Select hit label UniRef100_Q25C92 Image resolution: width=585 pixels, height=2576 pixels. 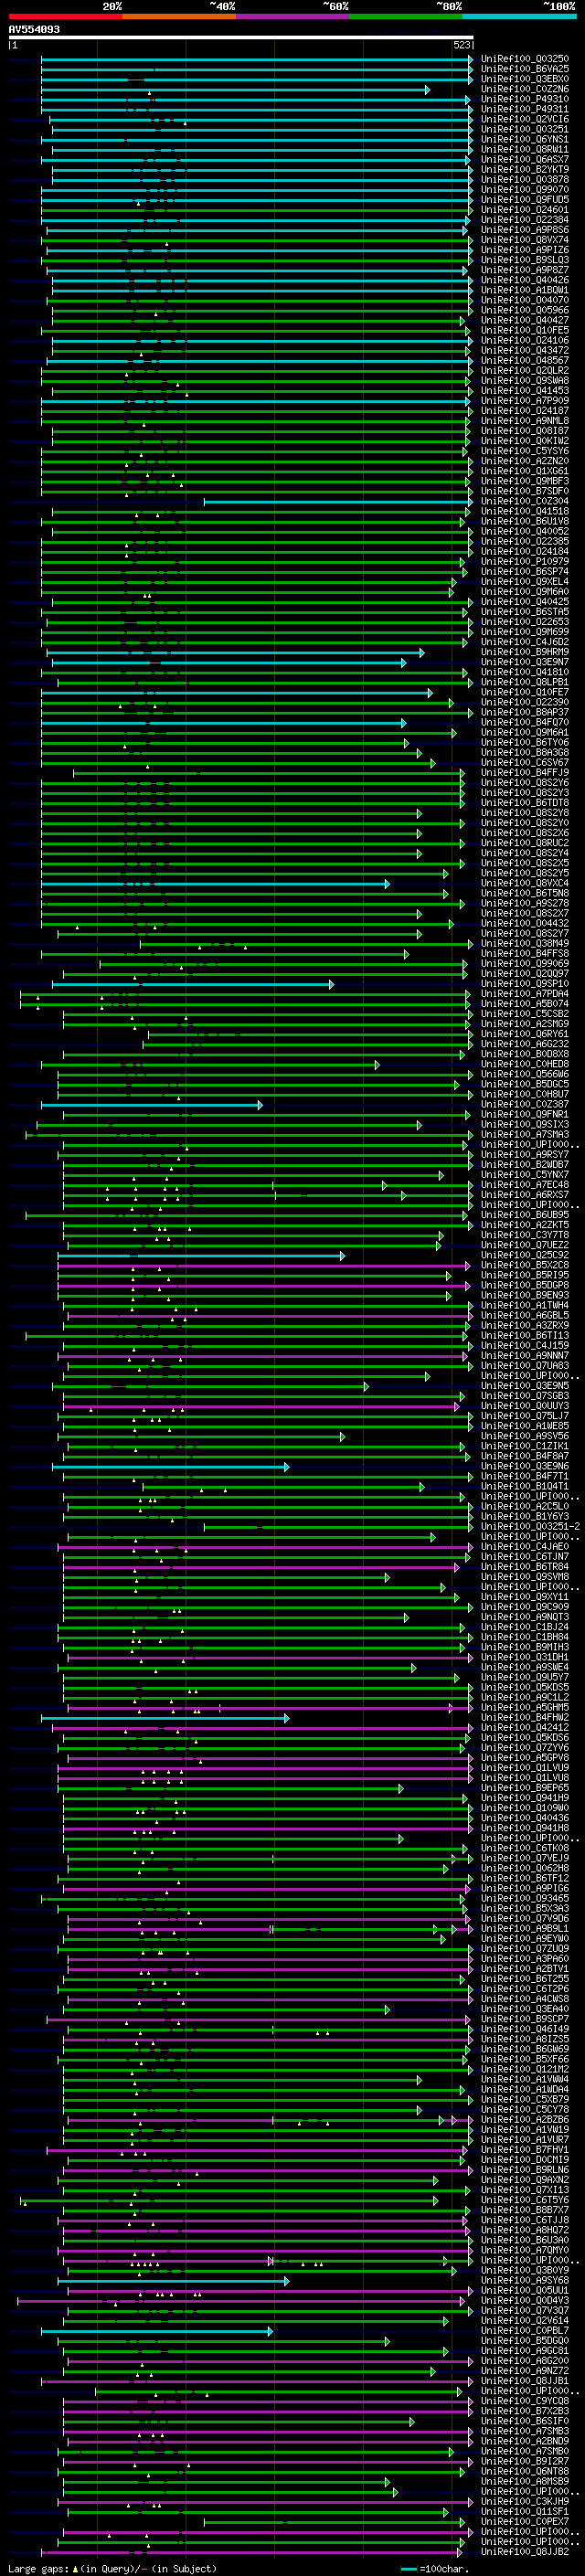[x=524, y=1255]
